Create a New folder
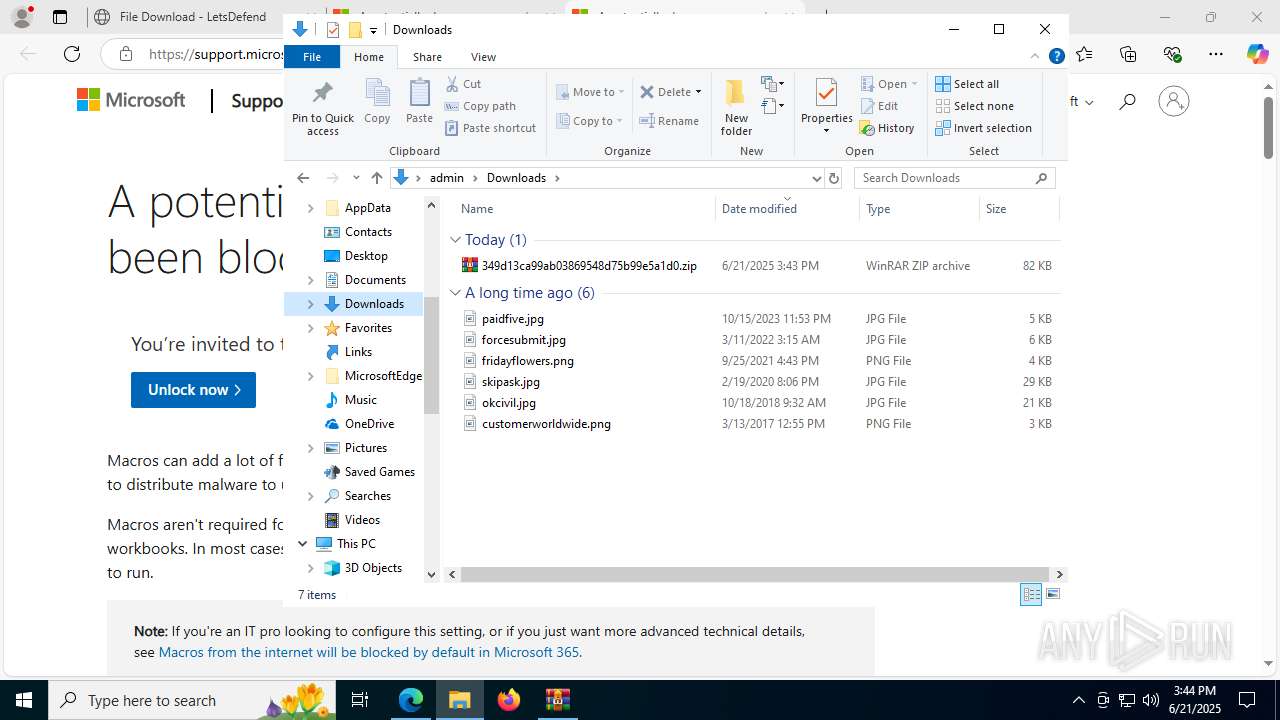 [x=736, y=107]
